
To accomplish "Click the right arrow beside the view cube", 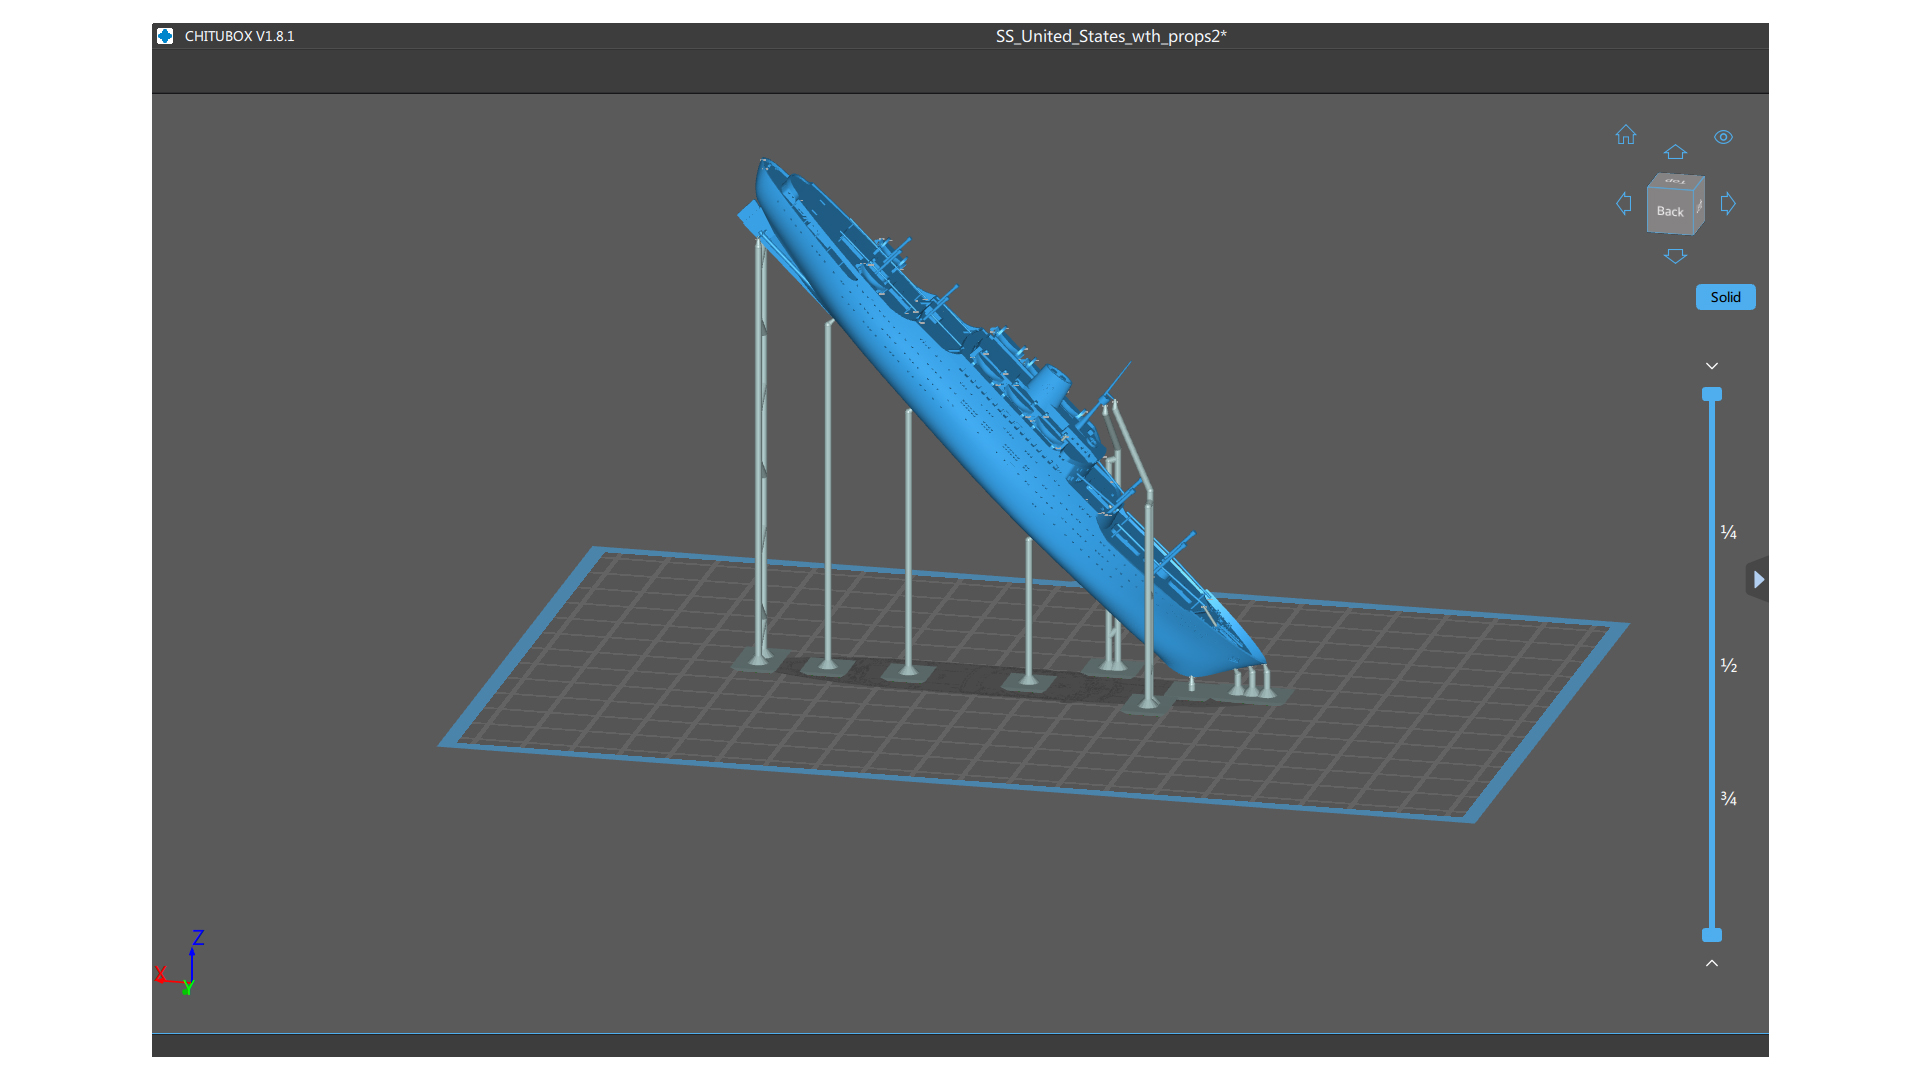I will pyautogui.click(x=1729, y=203).
